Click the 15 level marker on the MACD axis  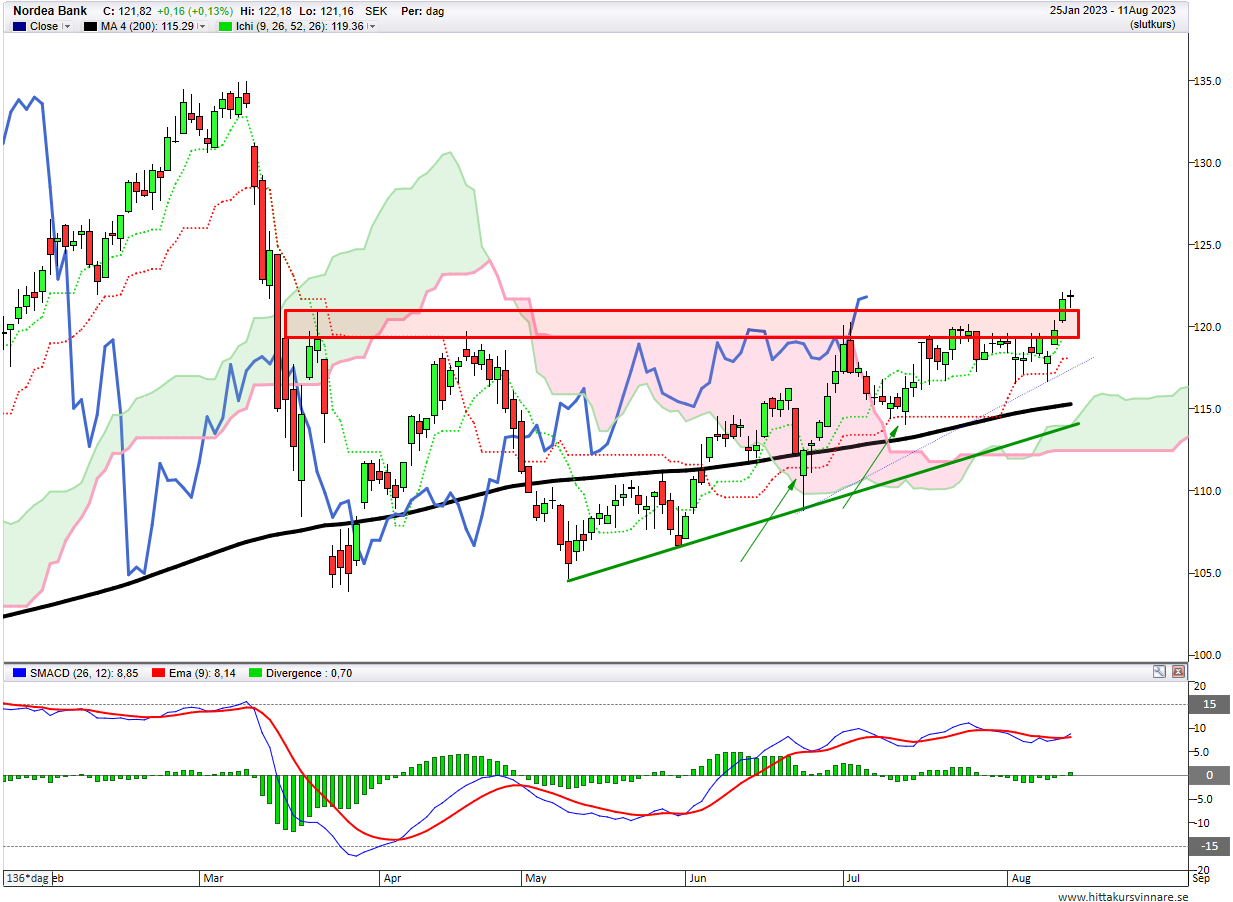click(1207, 704)
